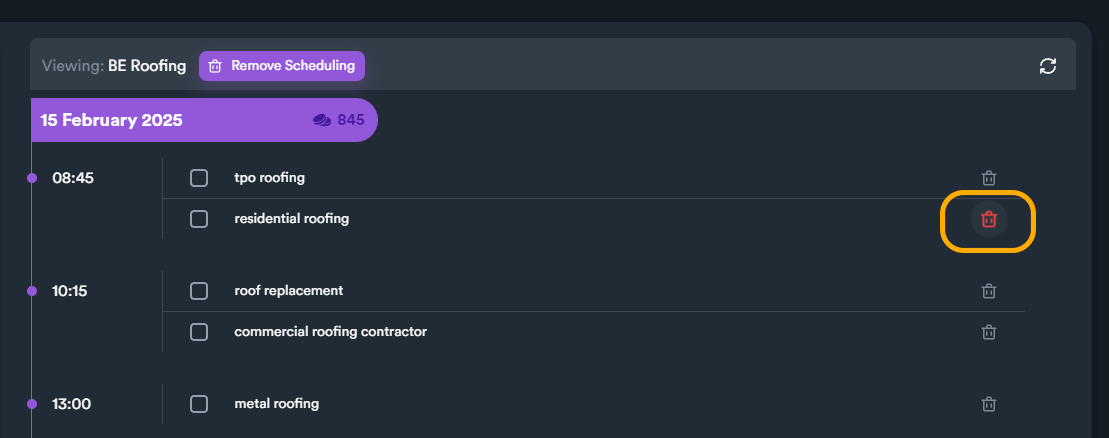Click the 15 February 2025 date header
The image size is (1109, 438).
112,120
